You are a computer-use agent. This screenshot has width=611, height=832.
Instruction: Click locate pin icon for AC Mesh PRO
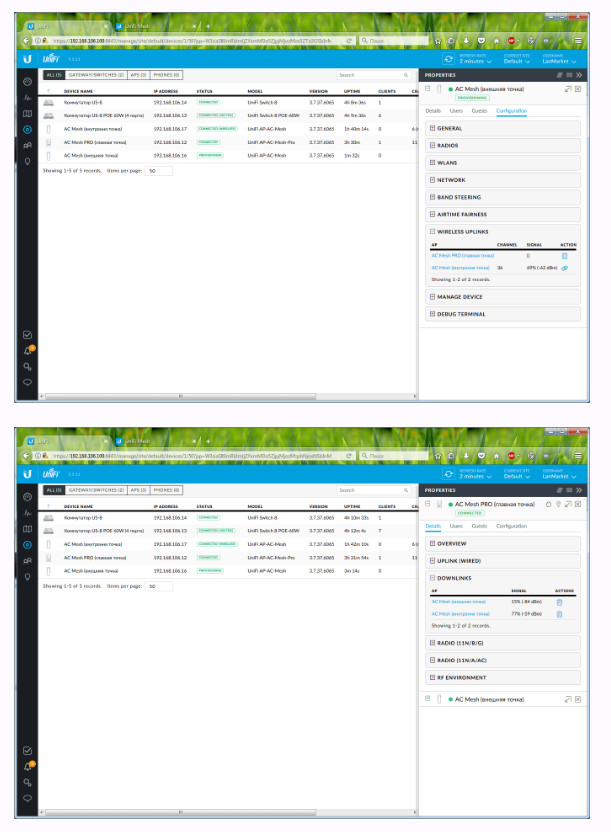[558, 504]
